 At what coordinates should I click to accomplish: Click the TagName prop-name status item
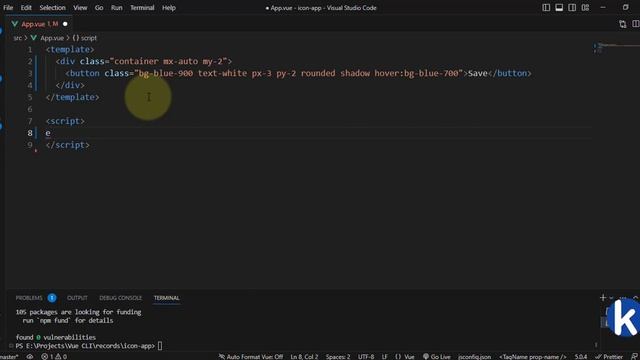(533, 357)
